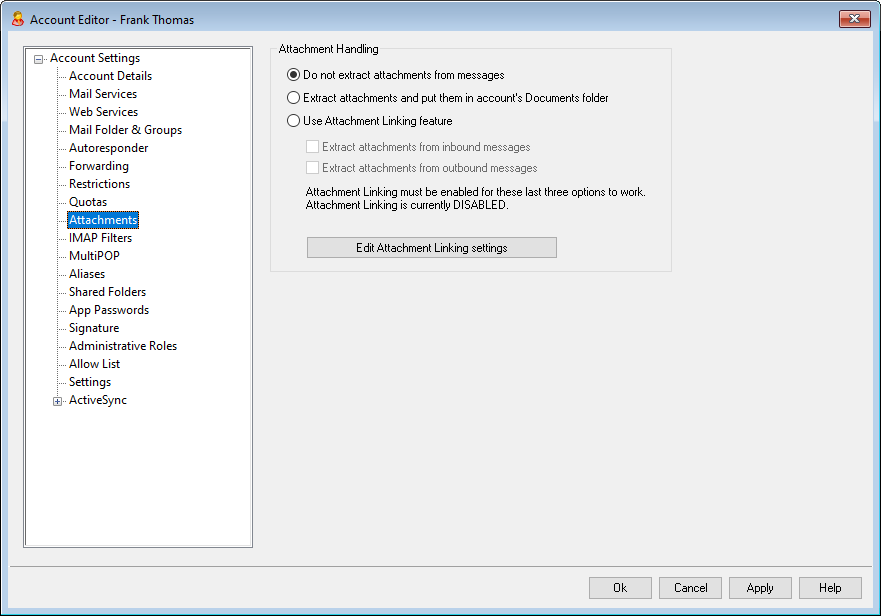The height and width of the screenshot is (616, 881).
Task: Collapse the Account Settings tree node
Action: (39, 59)
